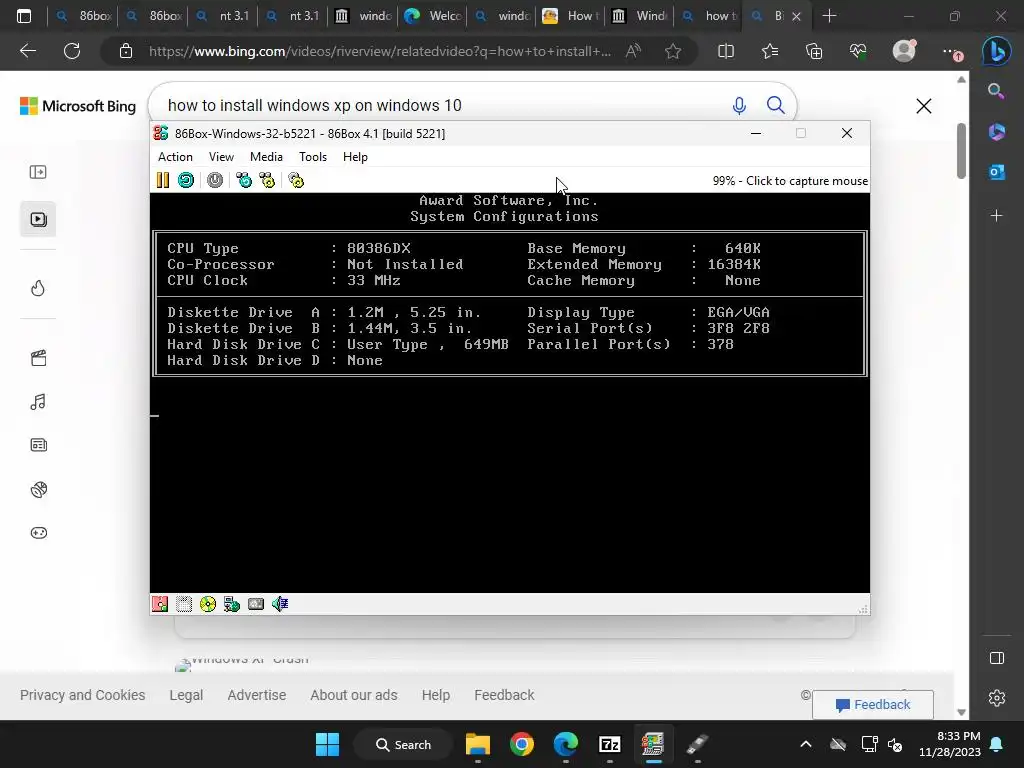Click the Bing search query field
The width and height of the screenshot is (1024, 768).
pyautogui.click(x=444, y=105)
